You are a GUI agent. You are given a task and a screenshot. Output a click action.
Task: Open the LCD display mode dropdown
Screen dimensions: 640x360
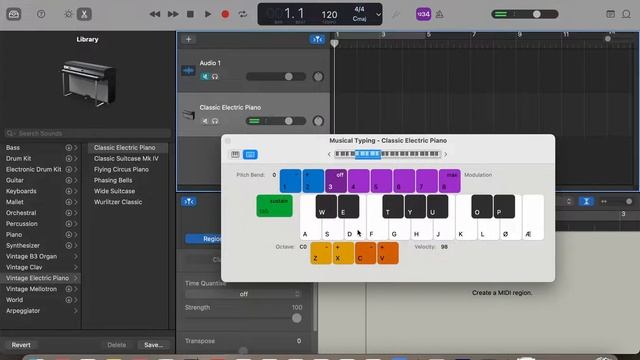point(378,15)
